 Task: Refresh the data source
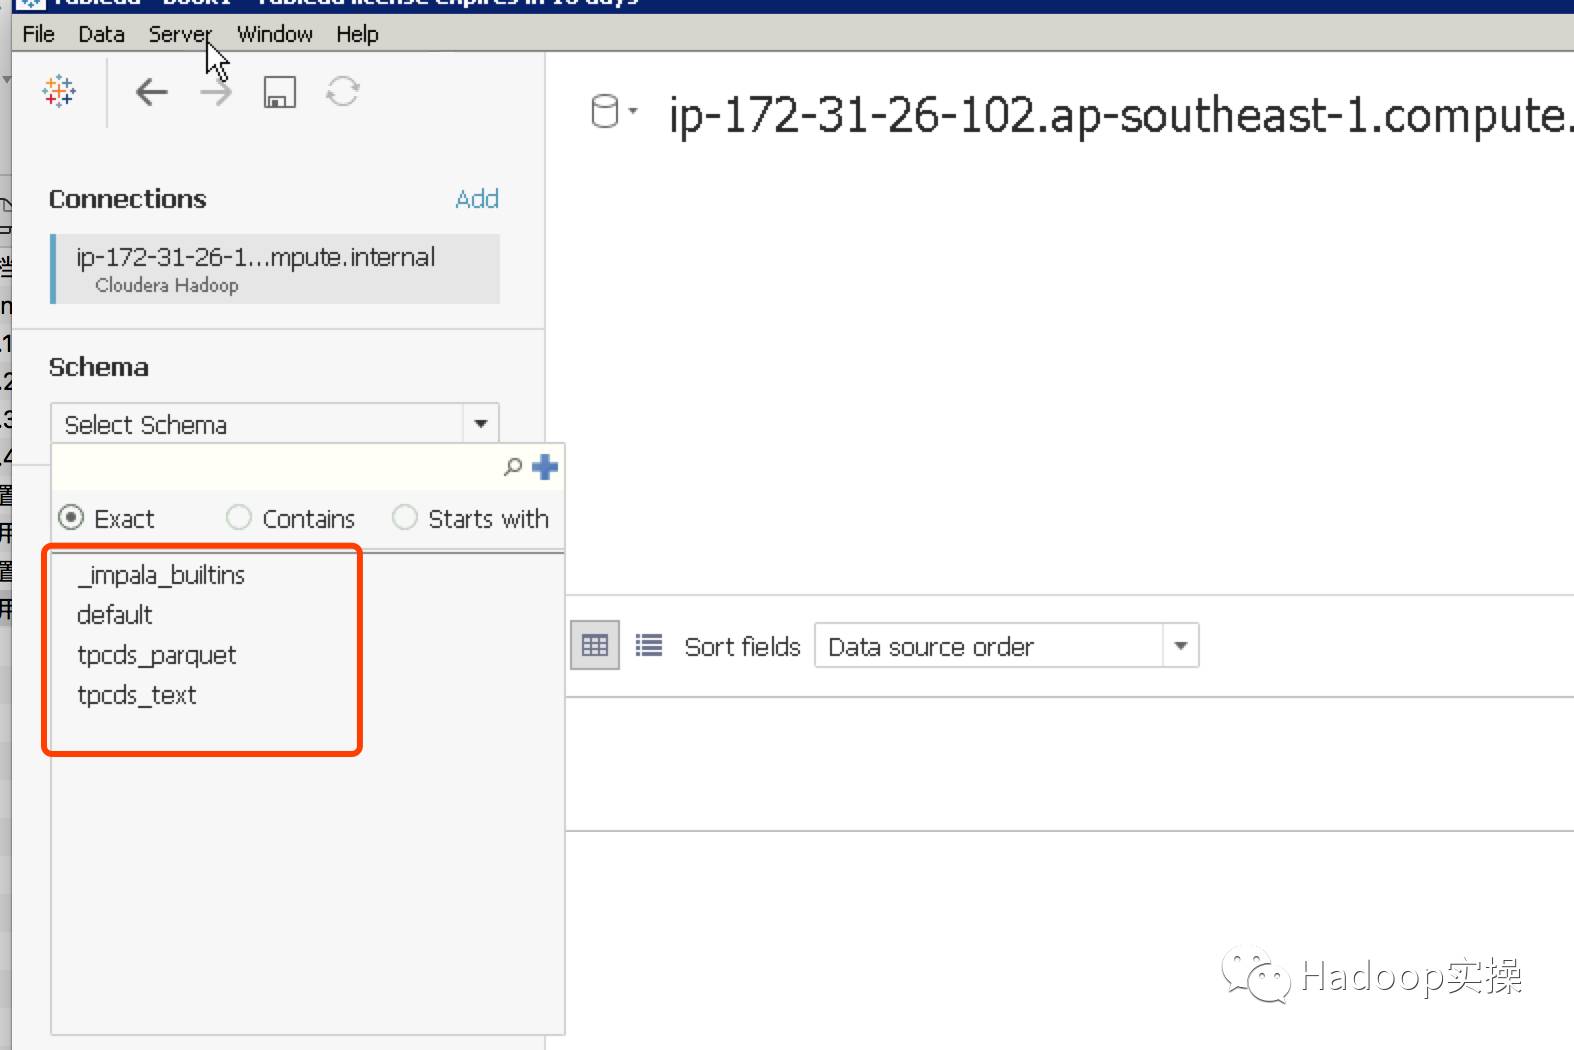pos(342,92)
